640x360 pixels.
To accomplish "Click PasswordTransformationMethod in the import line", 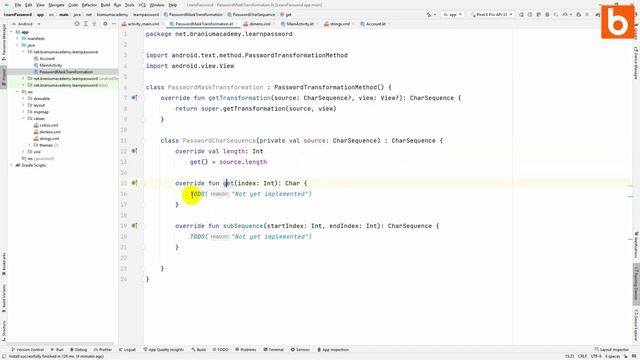I will (296, 55).
